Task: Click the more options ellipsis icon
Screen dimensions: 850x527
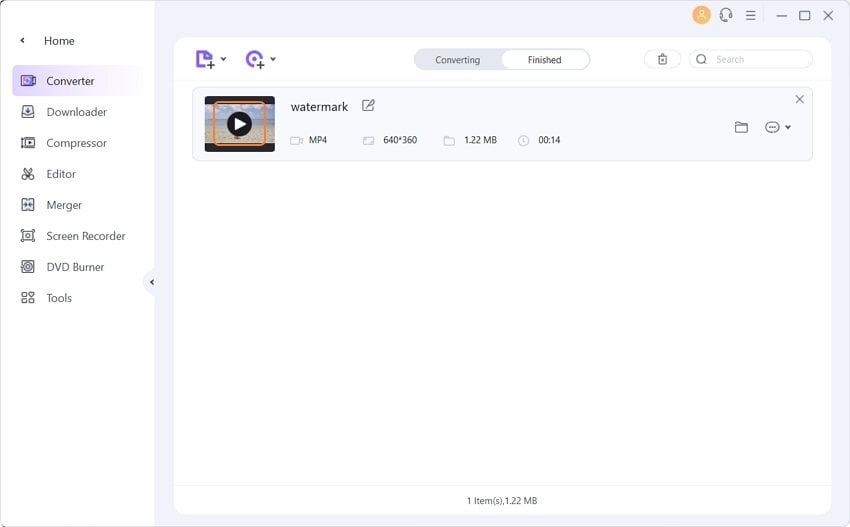Action: click(x=772, y=127)
